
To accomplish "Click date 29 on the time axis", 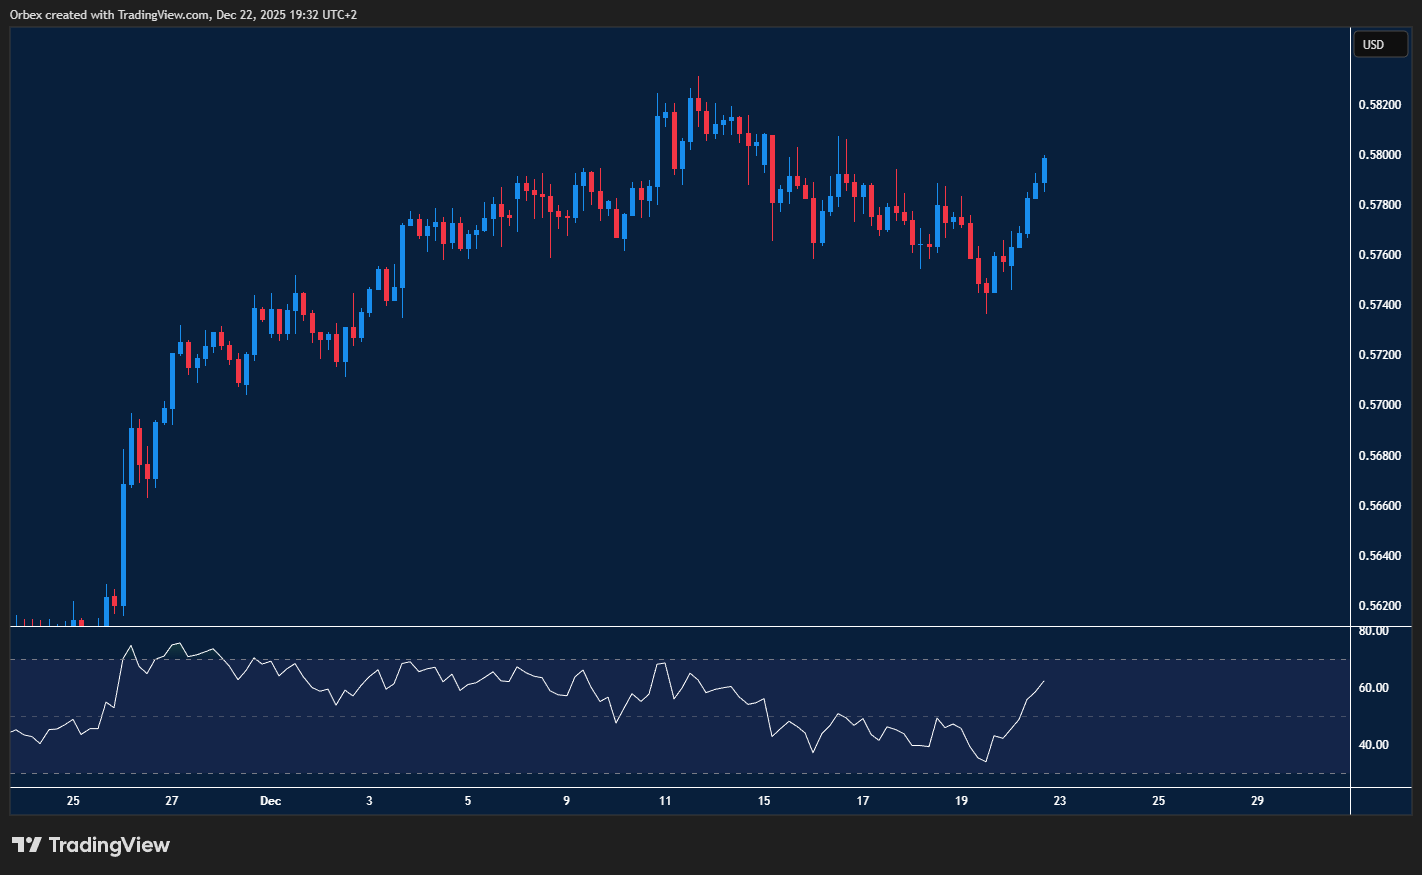I will pos(1257,801).
